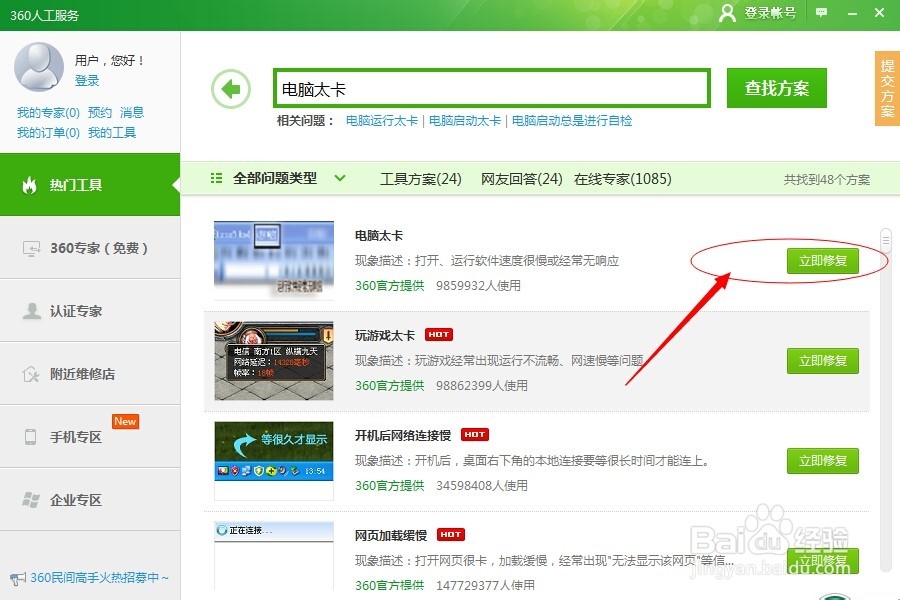Click the monitor icon beside 360专家
The width and height of the screenshot is (900, 600).
pos(31,249)
